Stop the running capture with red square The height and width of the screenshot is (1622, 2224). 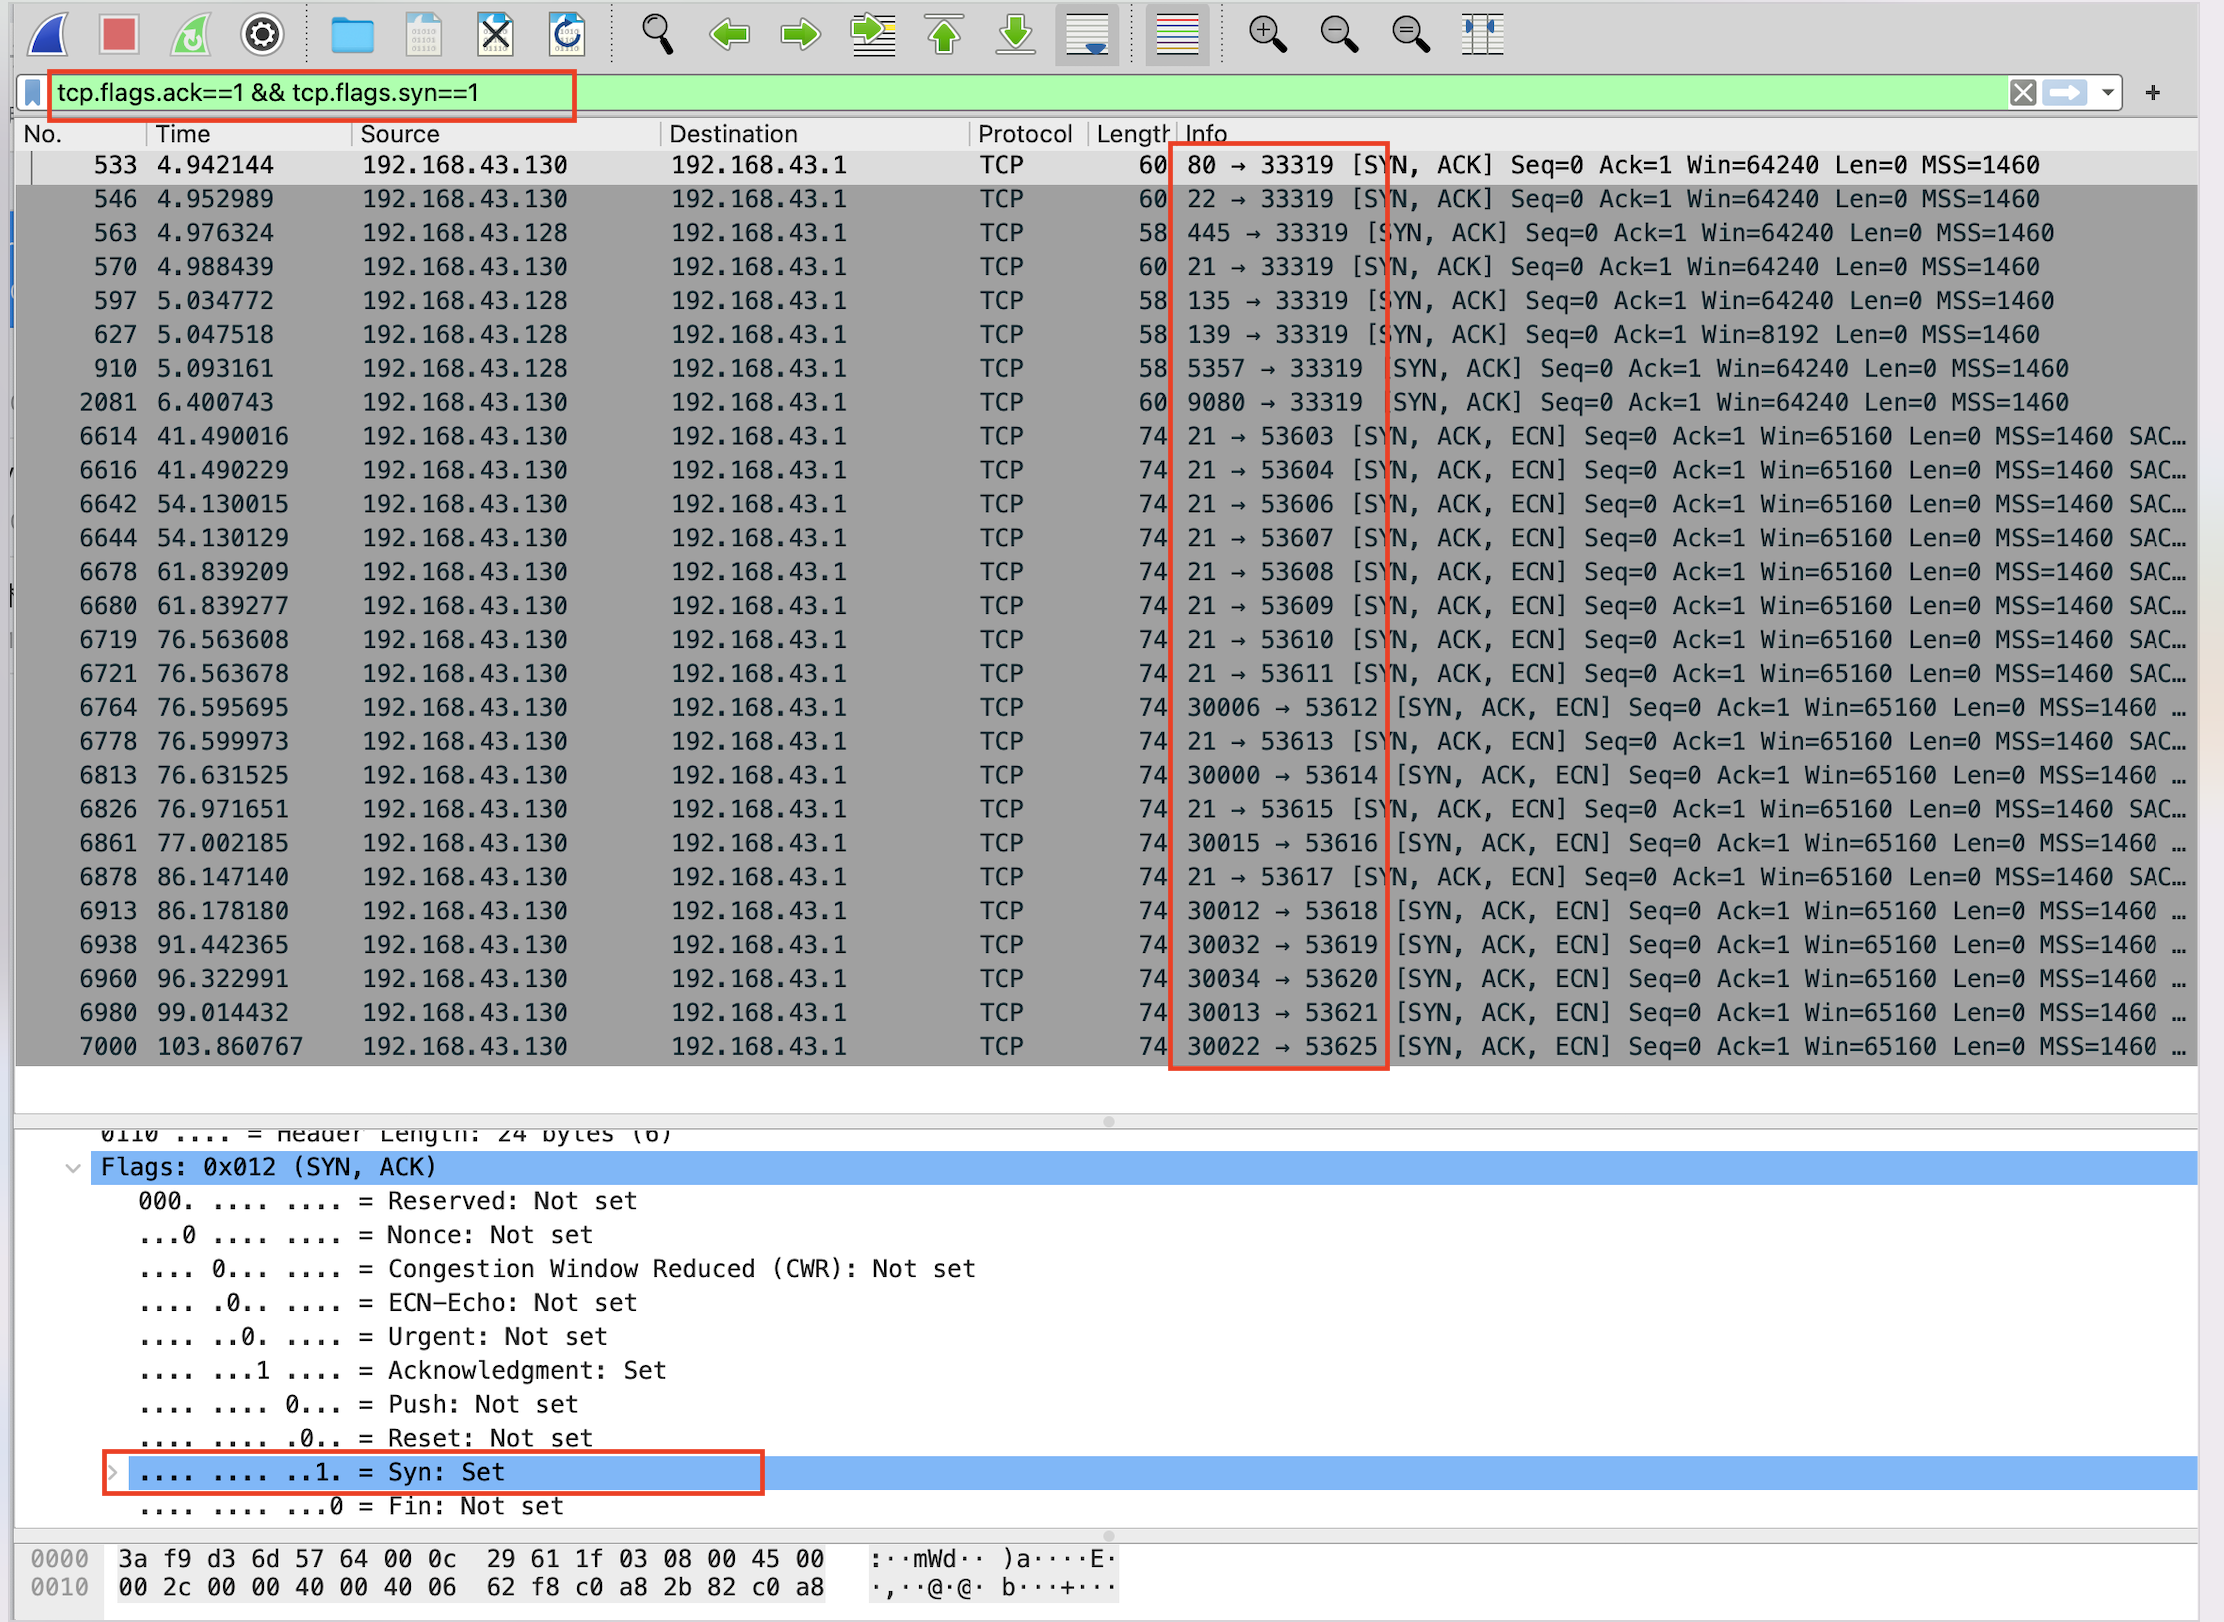119,35
